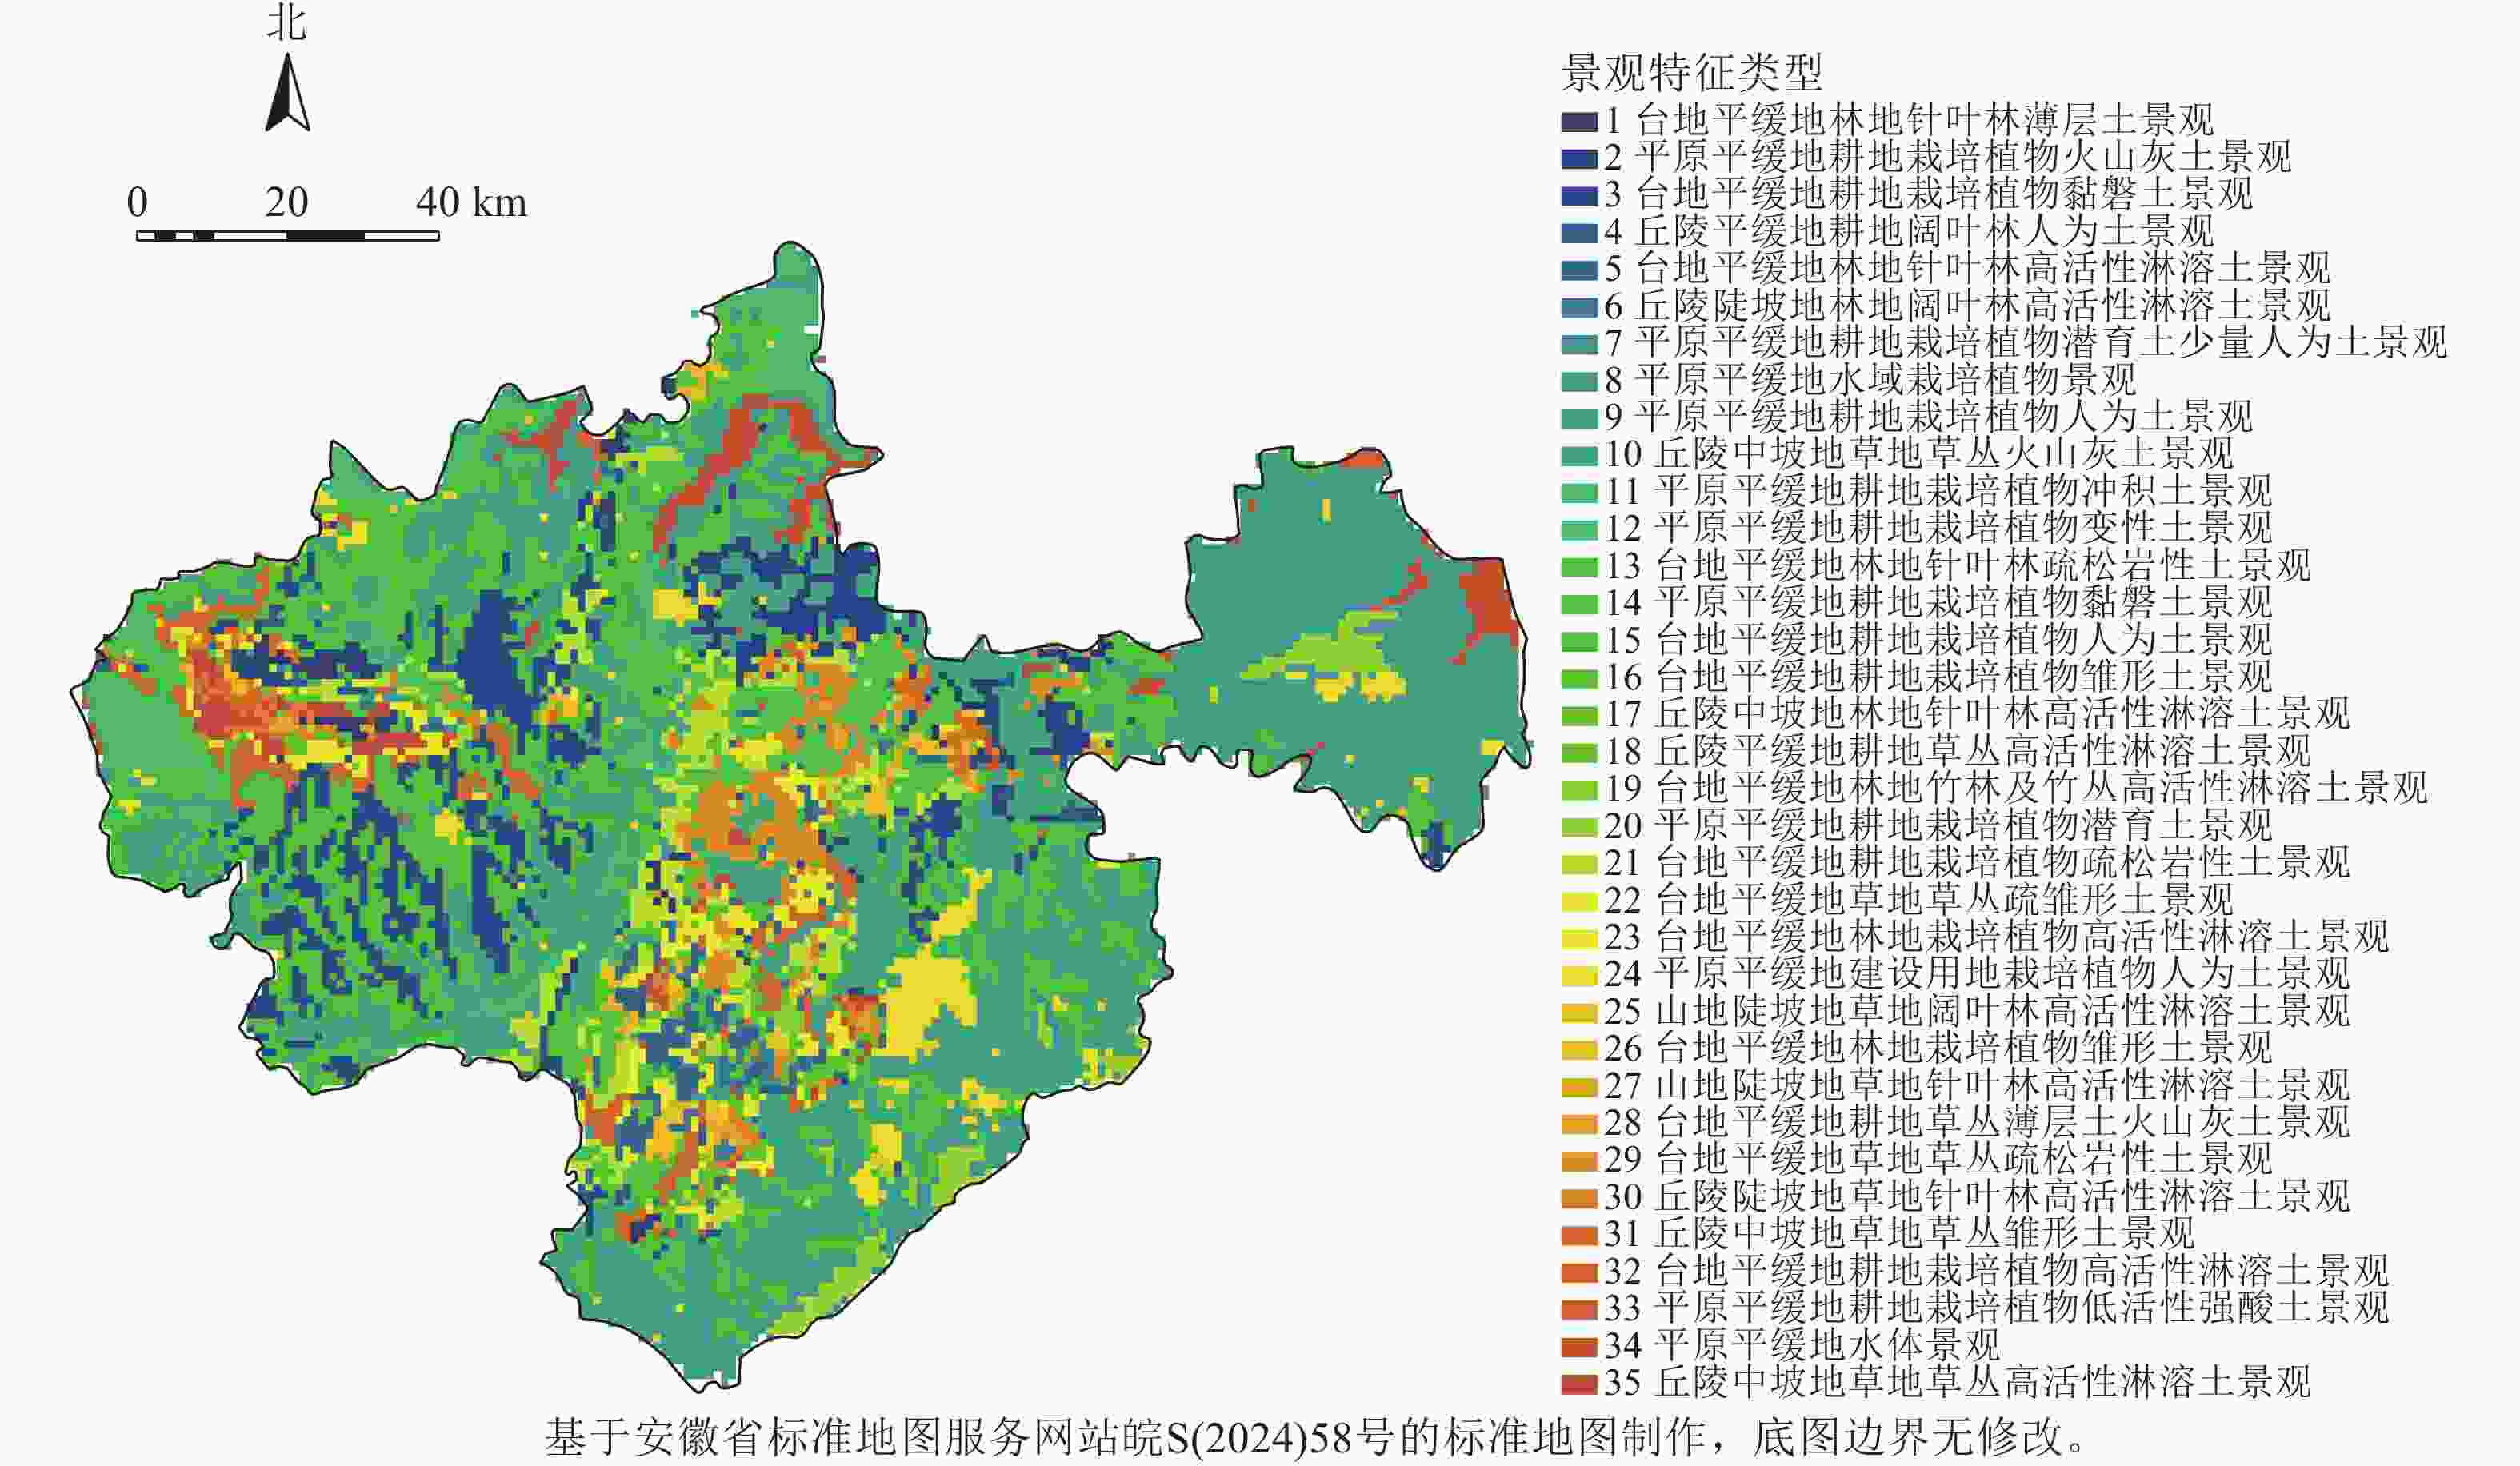Image resolution: width=2520 pixels, height=1466 pixels.
Task: Click legend swatch for class 13
Action: (x=1579, y=567)
